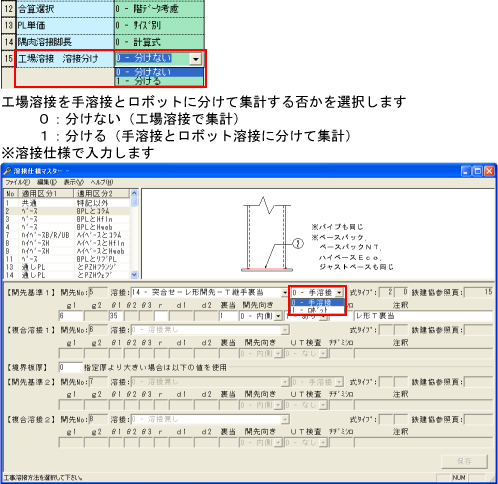Select list row 2 BPLとコラム

[67, 211]
